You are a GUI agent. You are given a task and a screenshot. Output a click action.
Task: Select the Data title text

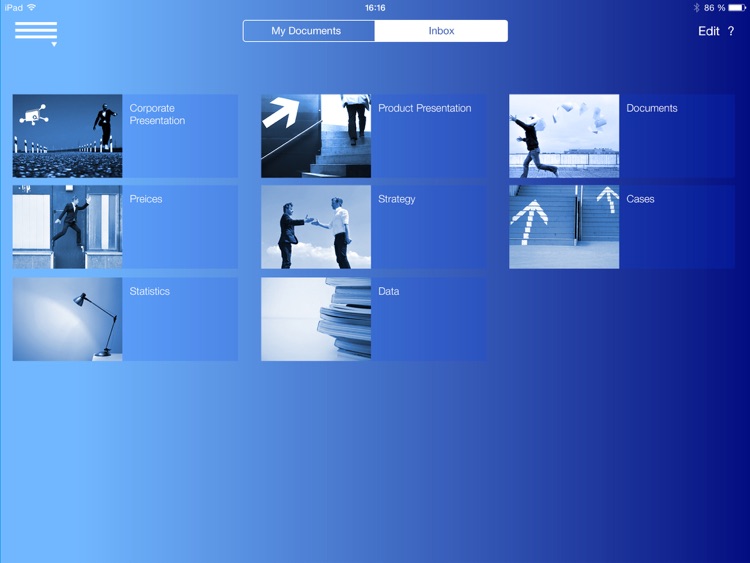[388, 291]
